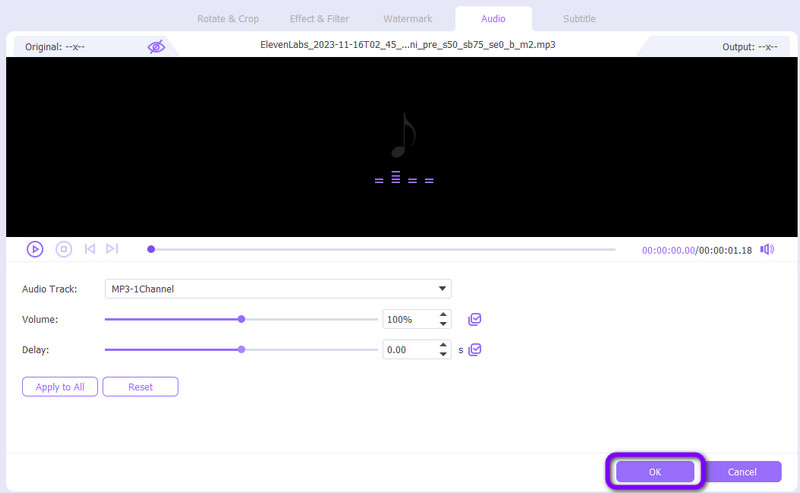Click the Output resolution label
The width and height of the screenshot is (800, 493).
(x=749, y=47)
